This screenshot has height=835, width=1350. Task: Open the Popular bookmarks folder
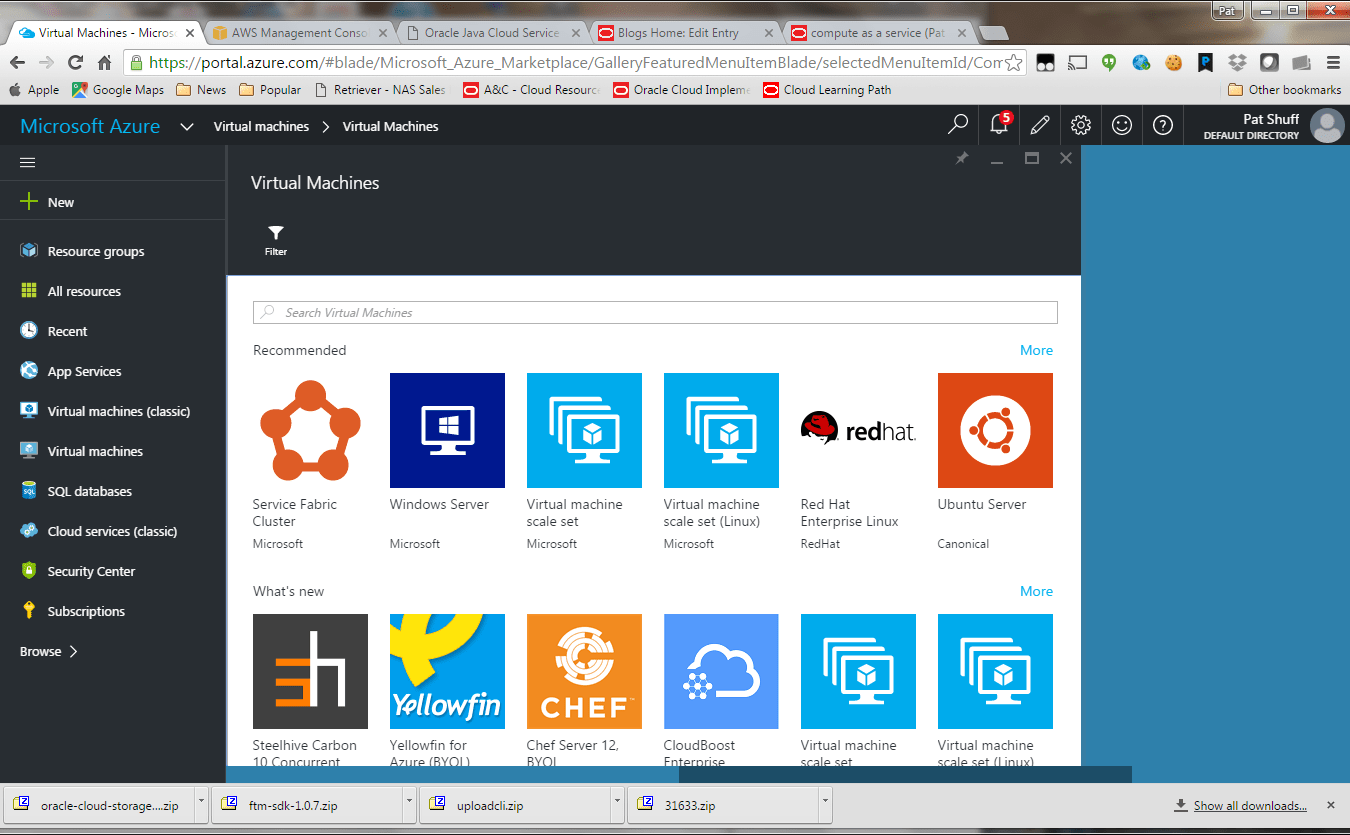coord(270,89)
